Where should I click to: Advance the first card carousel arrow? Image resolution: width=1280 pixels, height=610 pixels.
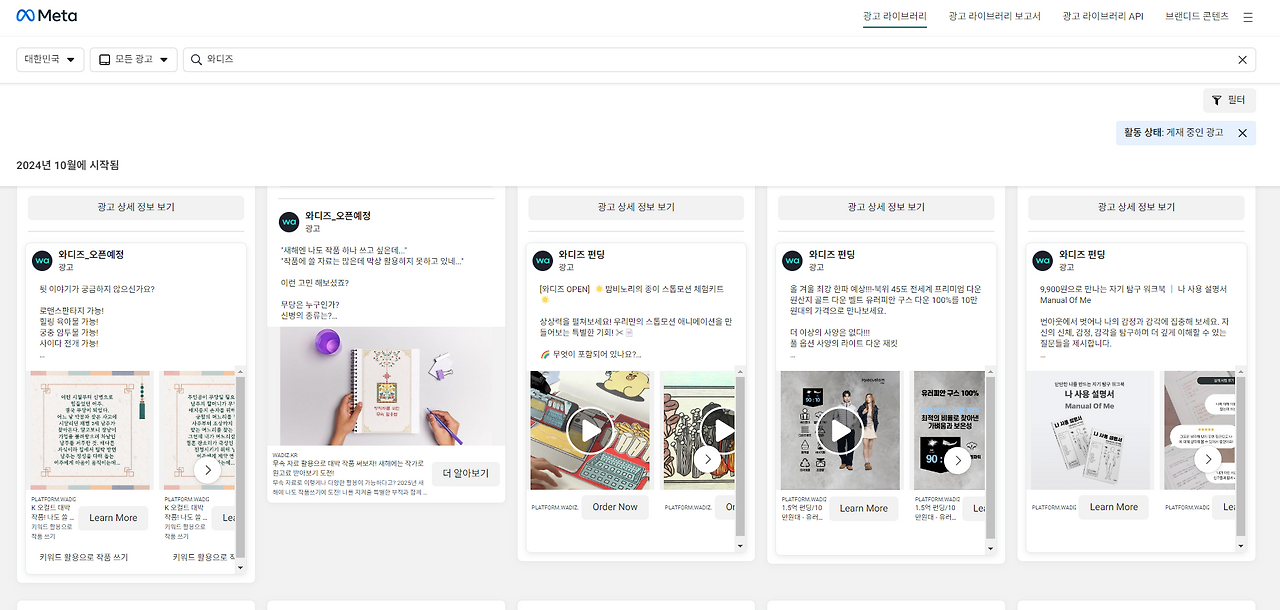tap(207, 470)
